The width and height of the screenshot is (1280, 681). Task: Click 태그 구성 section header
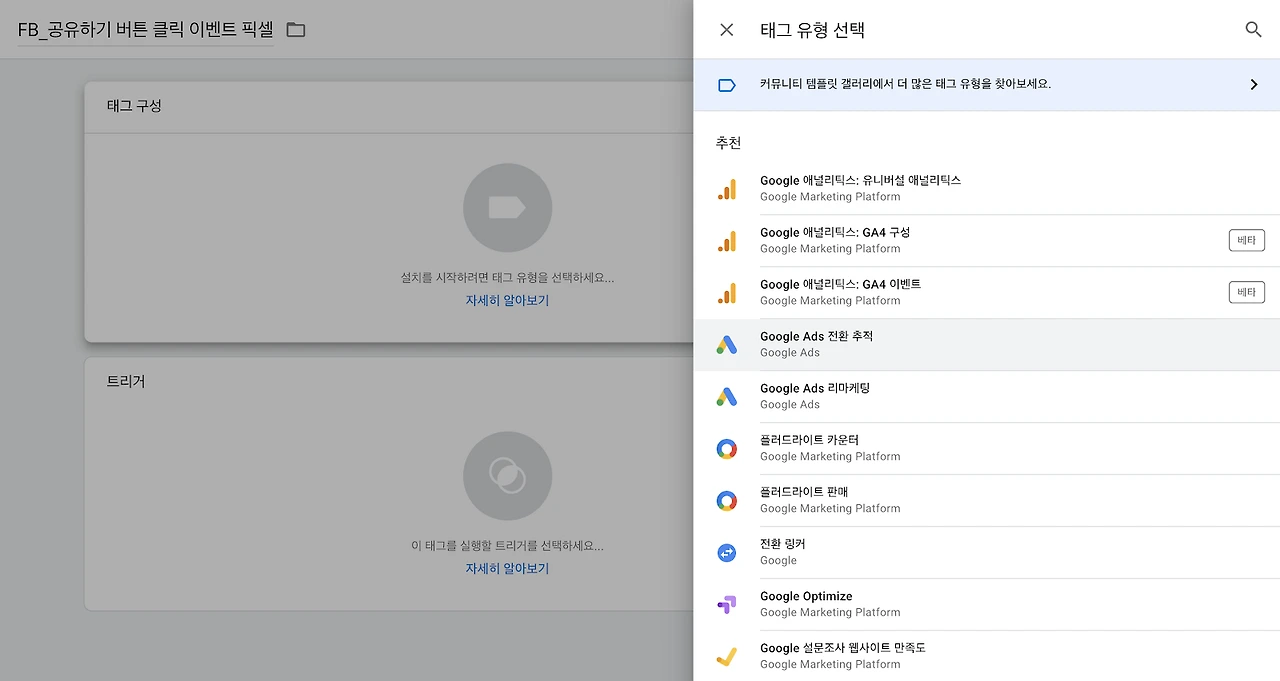coord(134,105)
